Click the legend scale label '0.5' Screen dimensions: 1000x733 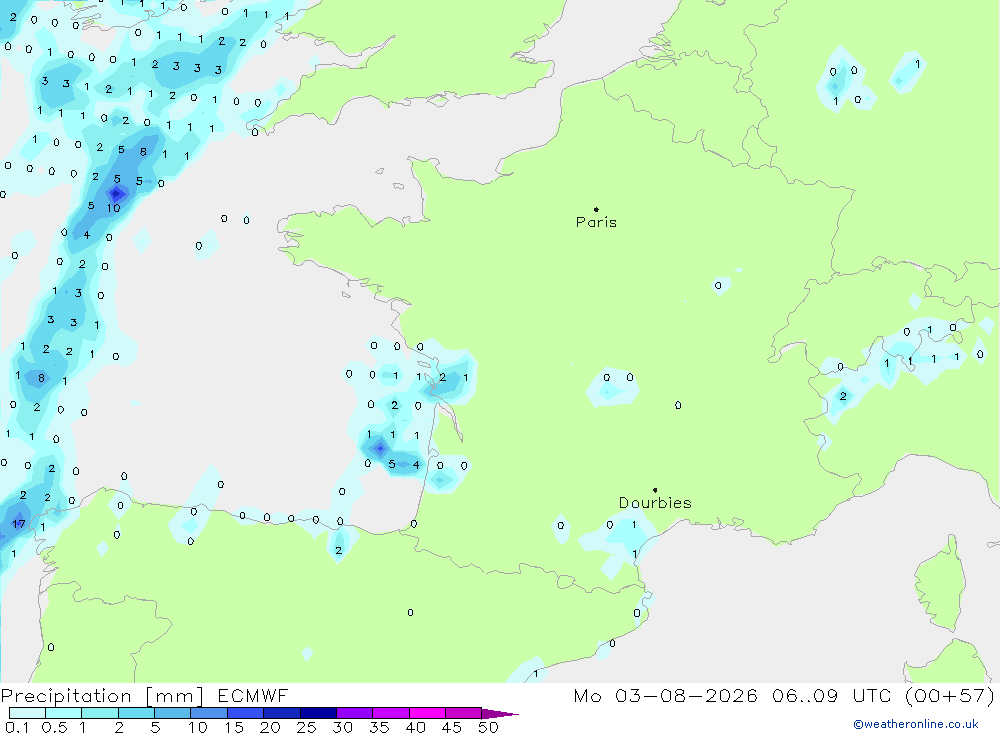coord(54,727)
